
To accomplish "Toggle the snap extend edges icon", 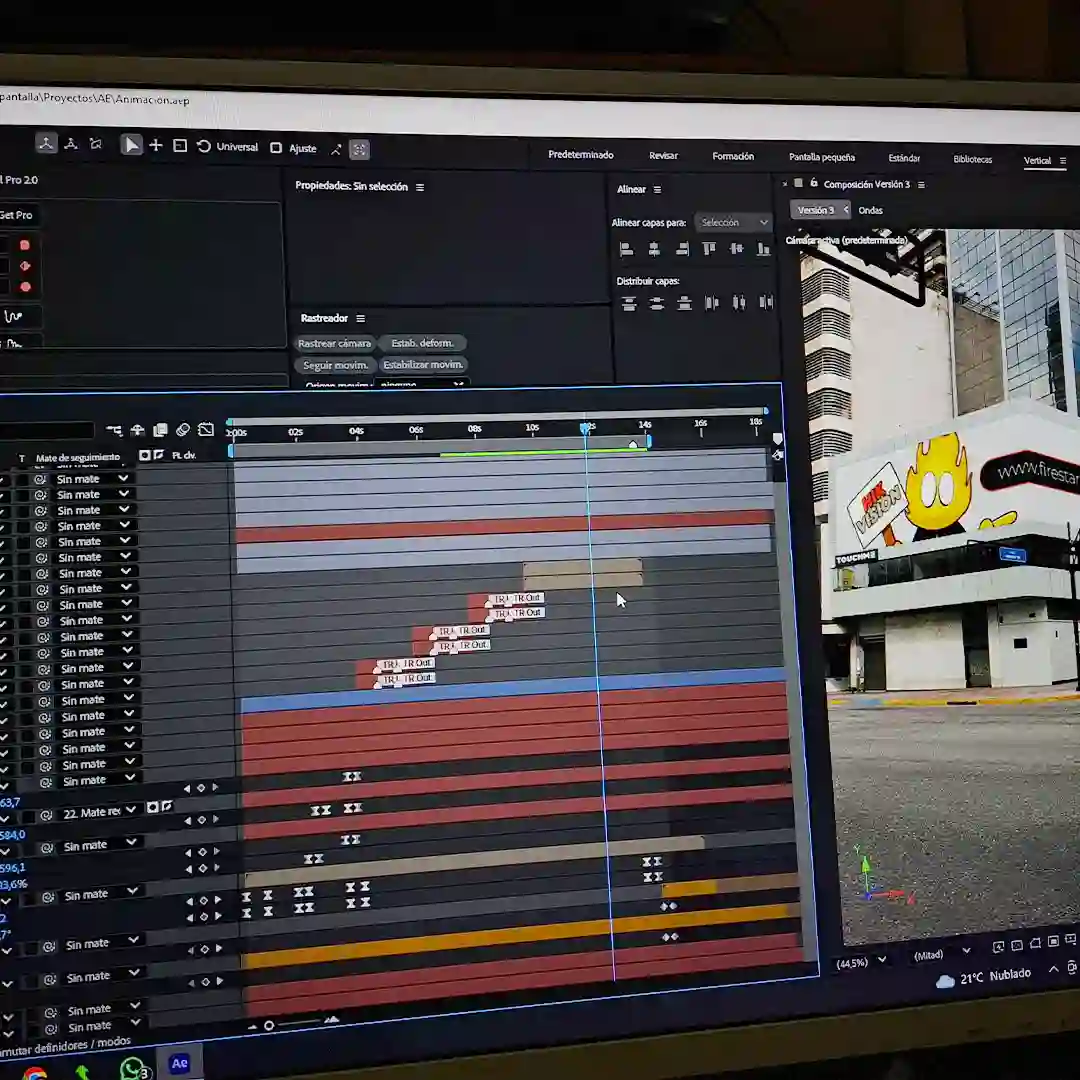I will click(x=336, y=149).
